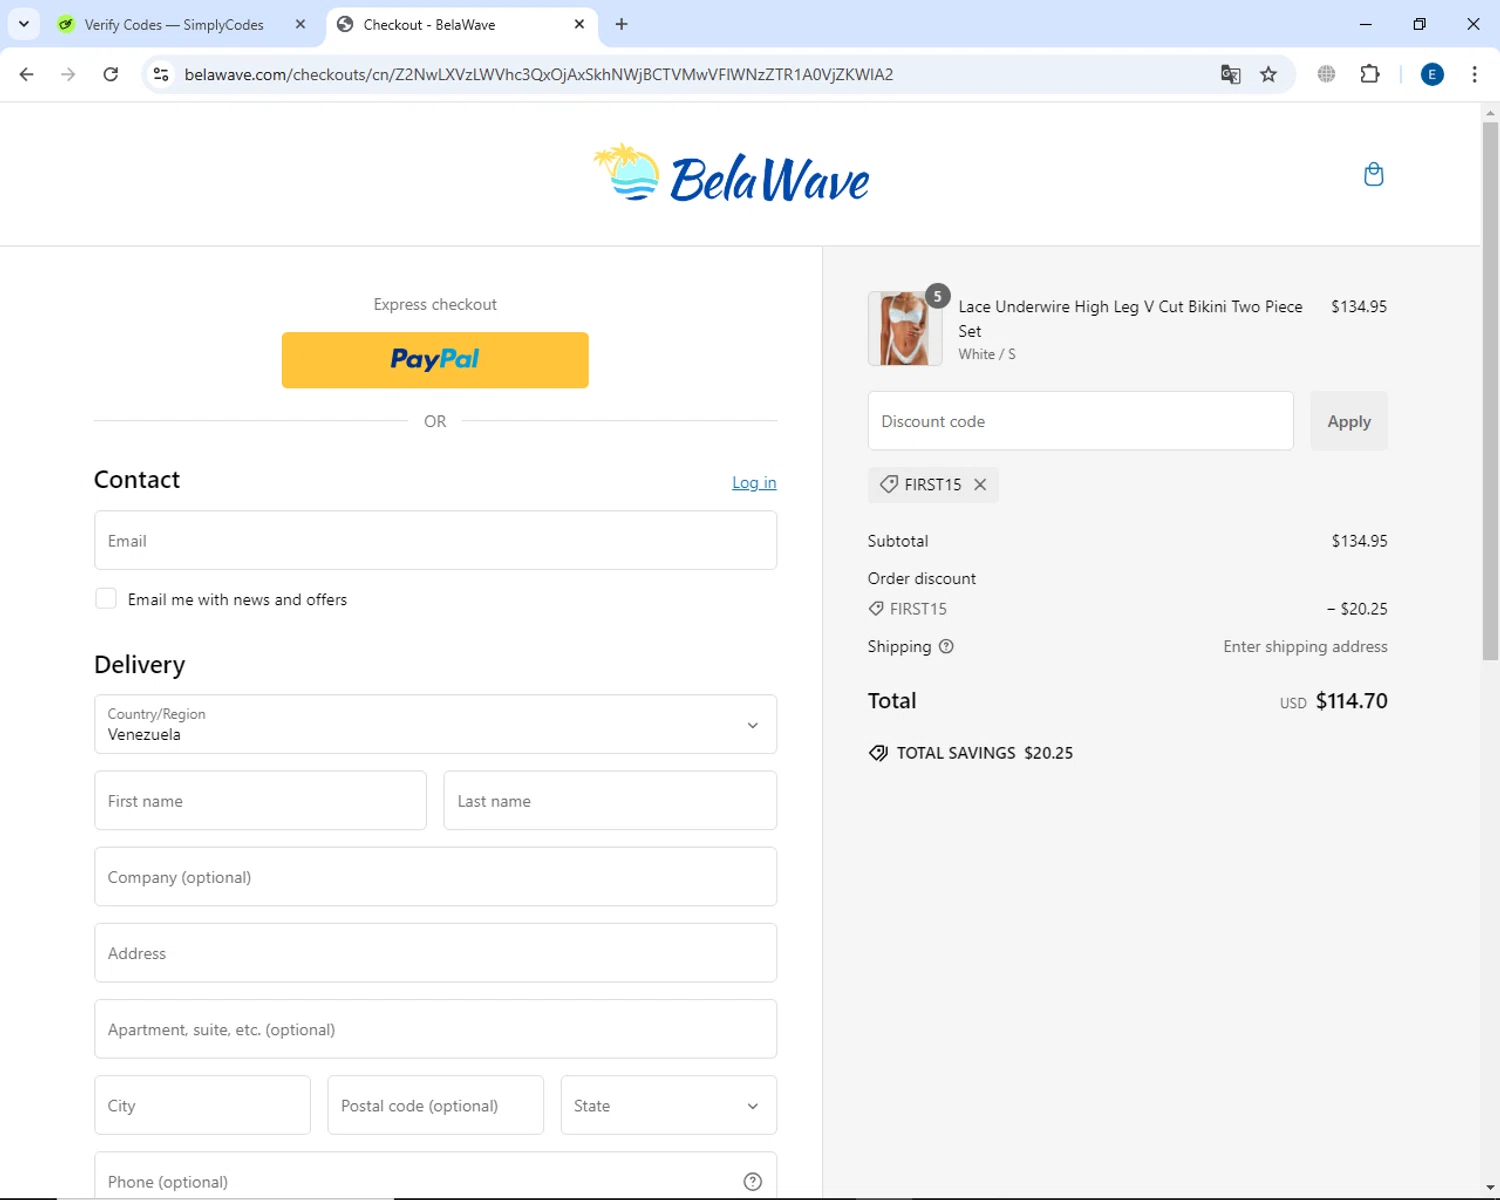Restore down the Chrome window
Viewport: 1500px width, 1200px height.
(1419, 24)
